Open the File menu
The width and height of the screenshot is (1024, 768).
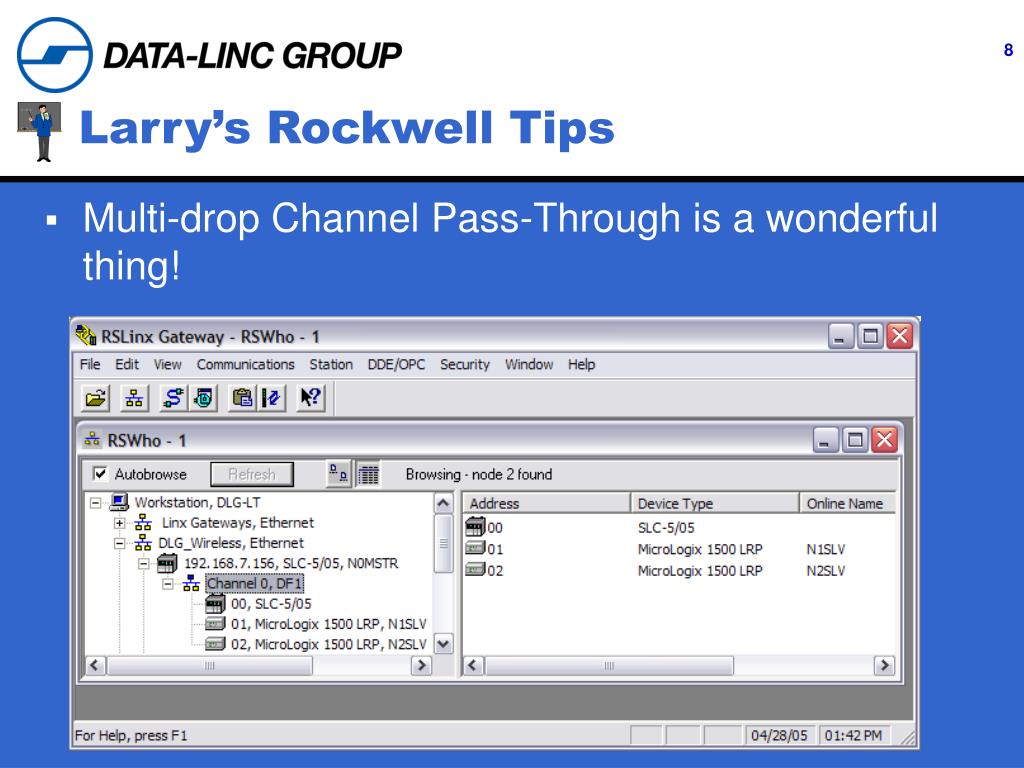pos(90,364)
